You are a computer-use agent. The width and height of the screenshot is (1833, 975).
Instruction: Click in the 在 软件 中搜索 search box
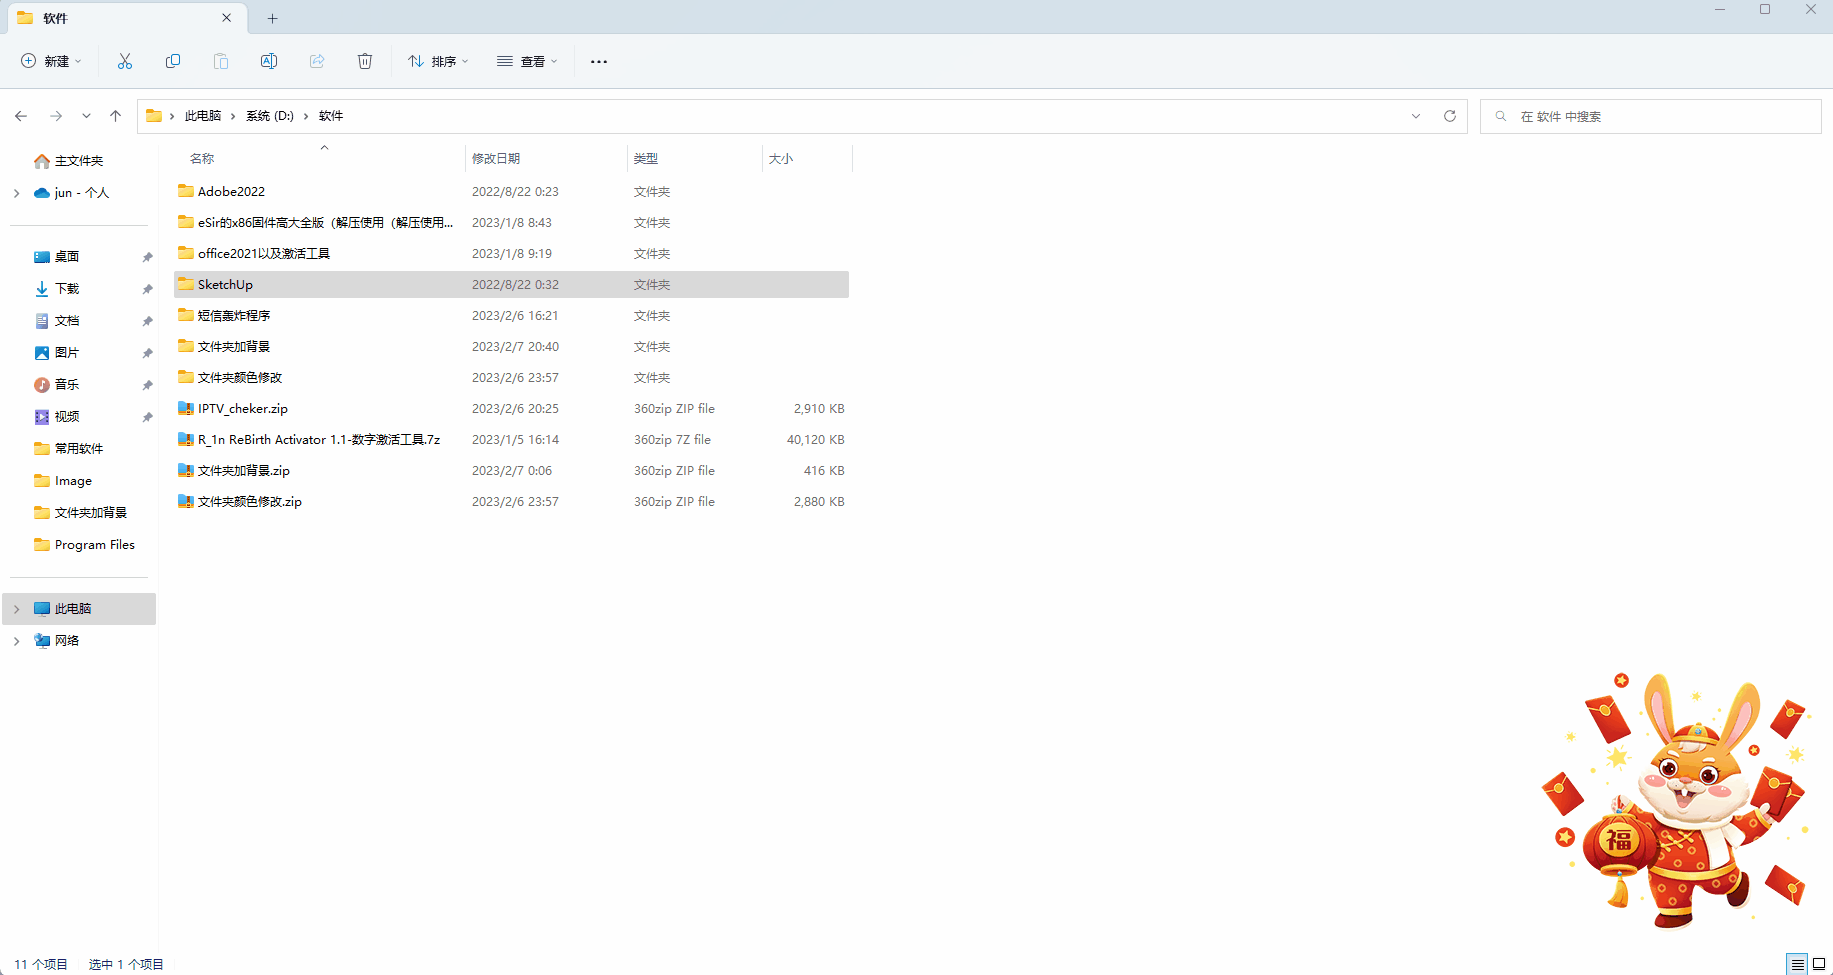pyautogui.click(x=1650, y=116)
